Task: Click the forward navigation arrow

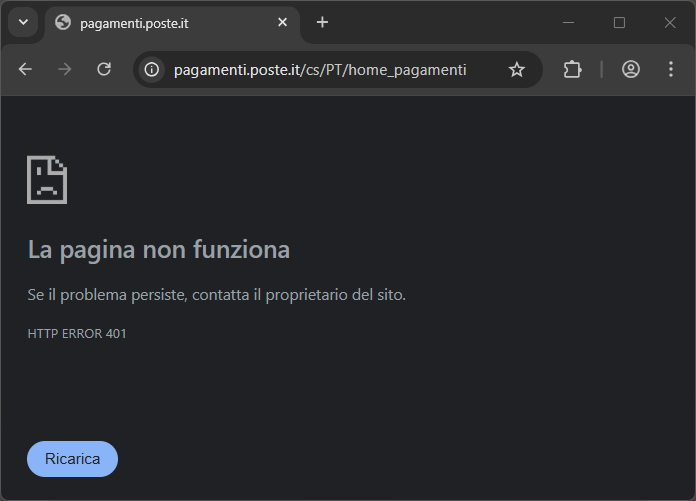Action: tap(65, 69)
